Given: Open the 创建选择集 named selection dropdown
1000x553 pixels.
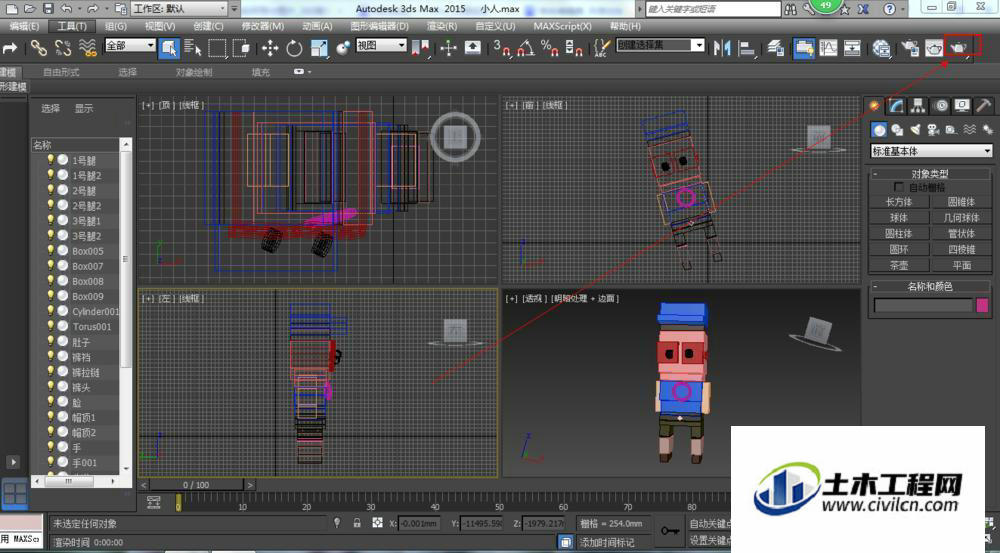Looking at the screenshot, I should coord(660,45).
